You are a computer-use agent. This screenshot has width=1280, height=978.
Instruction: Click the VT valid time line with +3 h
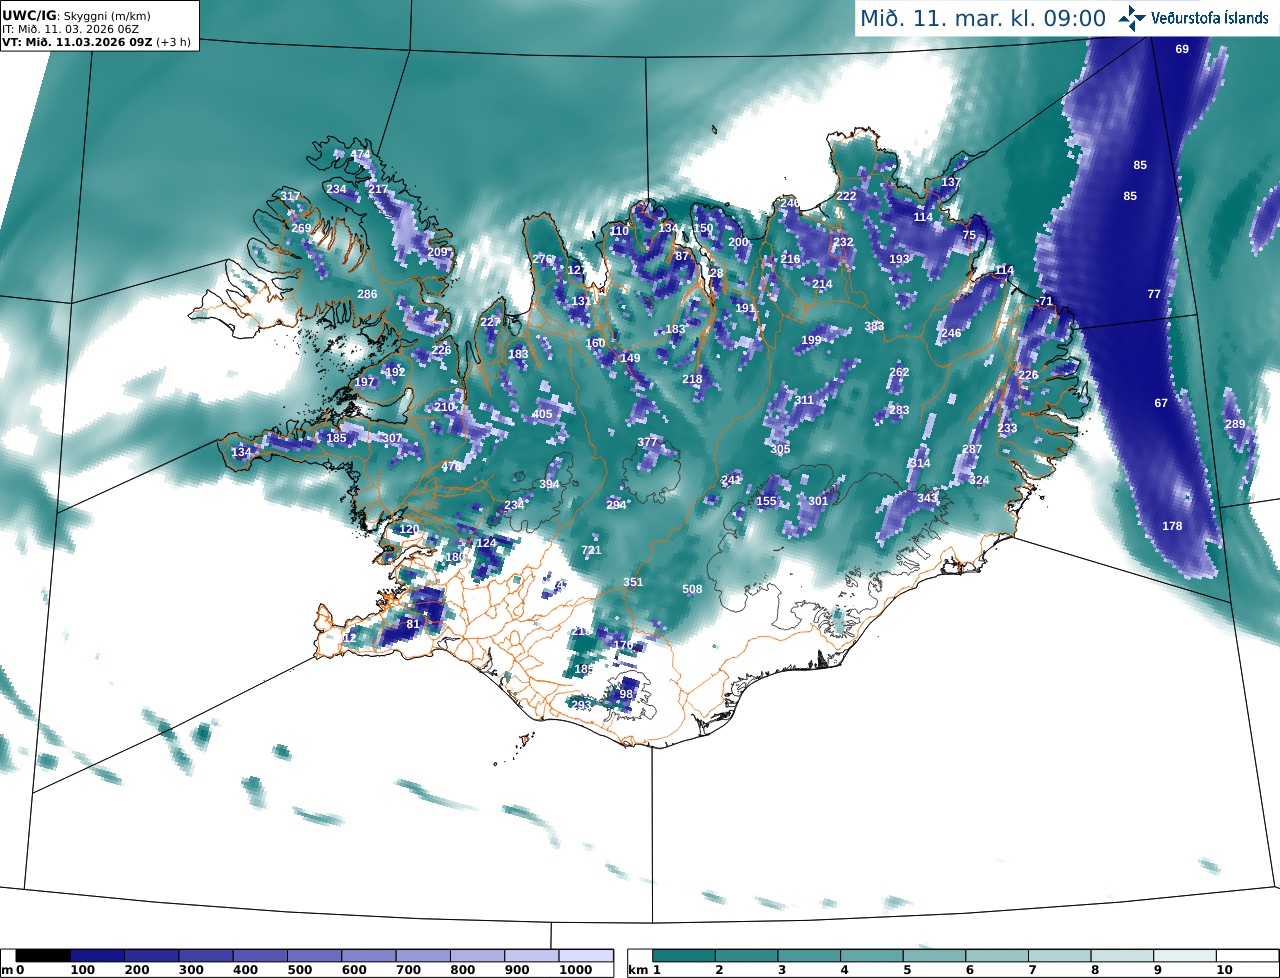click(x=97, y=42)
